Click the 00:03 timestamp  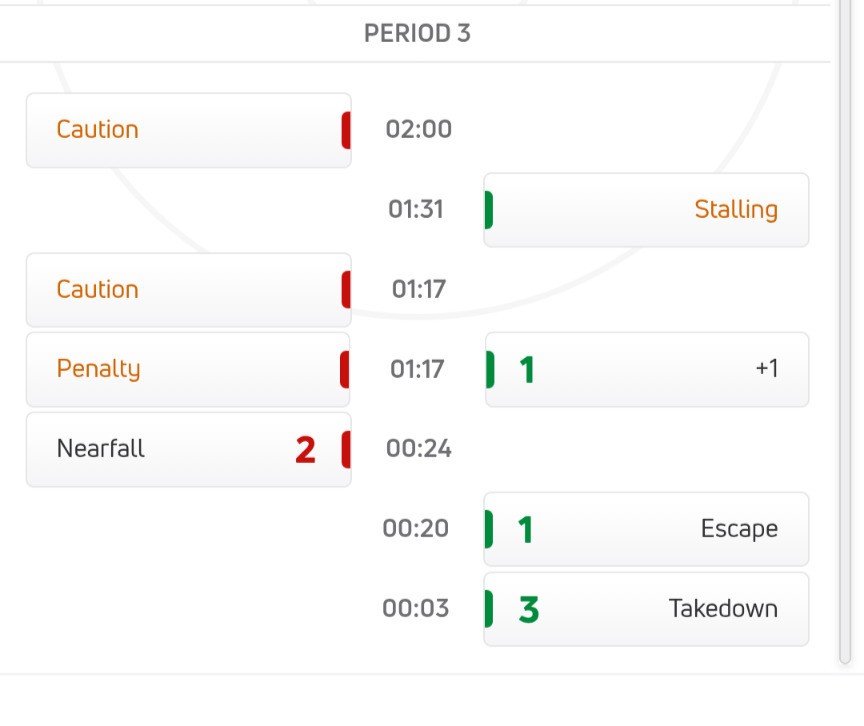pyautogui.click(x=416, y=609)
